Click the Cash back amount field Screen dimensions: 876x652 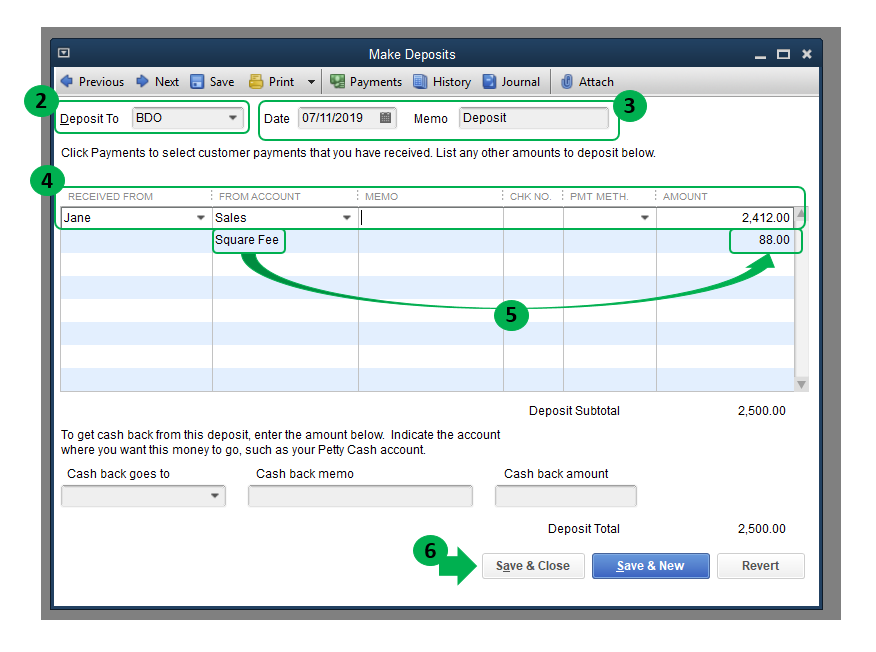click(565, 496)
